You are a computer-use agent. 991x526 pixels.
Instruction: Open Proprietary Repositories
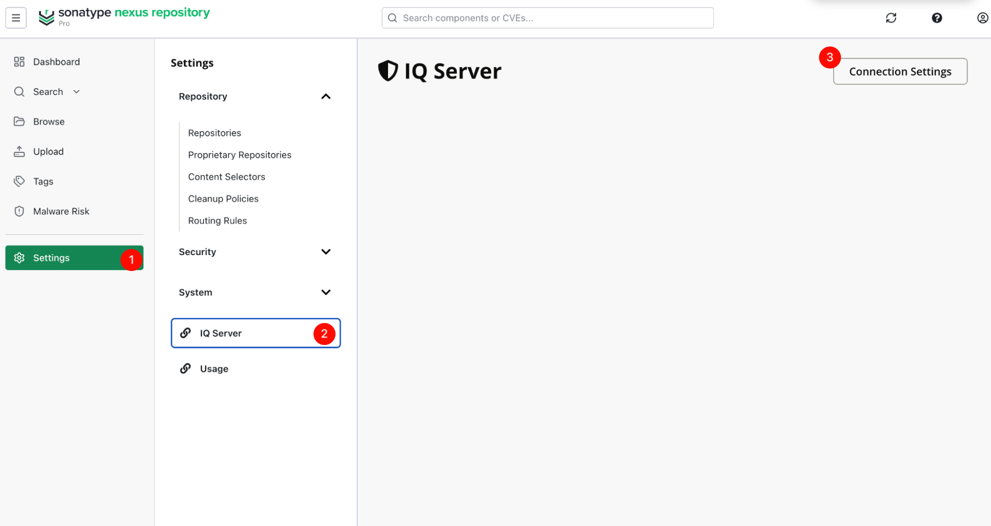coord(240,155)
